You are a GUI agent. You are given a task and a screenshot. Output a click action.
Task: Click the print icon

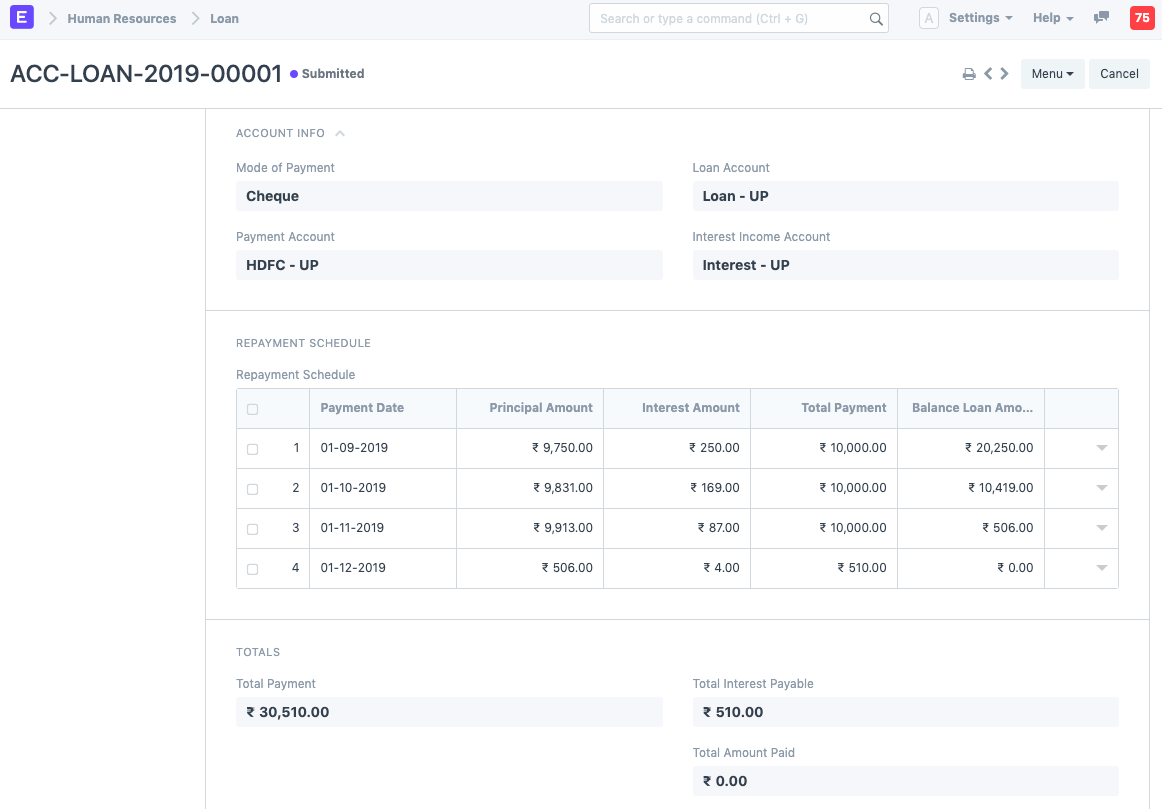coord(968,73)
